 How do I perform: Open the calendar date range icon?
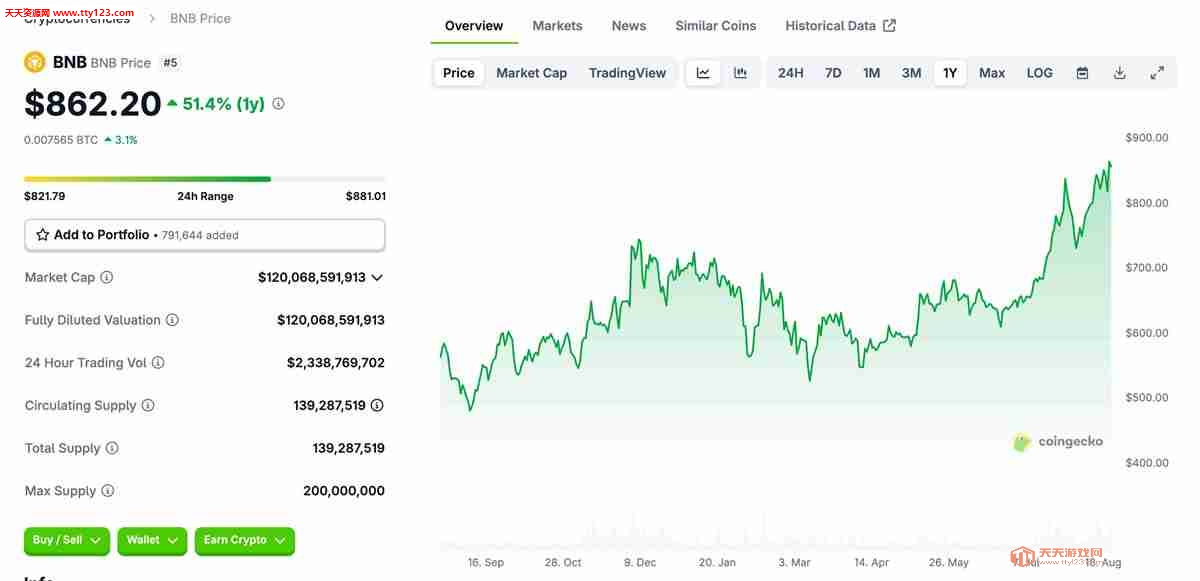(x=1082, y=73)
